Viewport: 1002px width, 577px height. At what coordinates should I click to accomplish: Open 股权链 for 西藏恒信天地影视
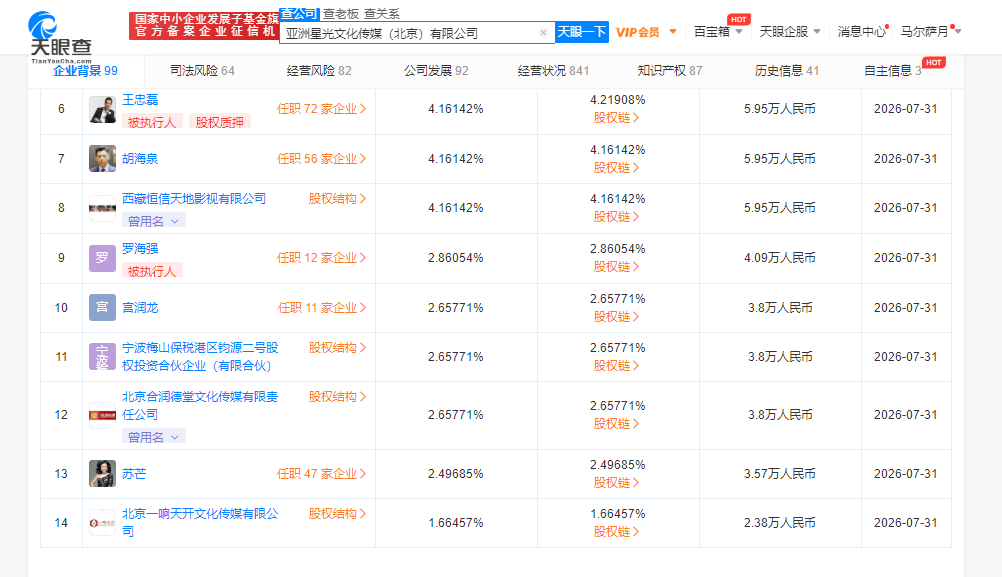(x=616, y=217)
